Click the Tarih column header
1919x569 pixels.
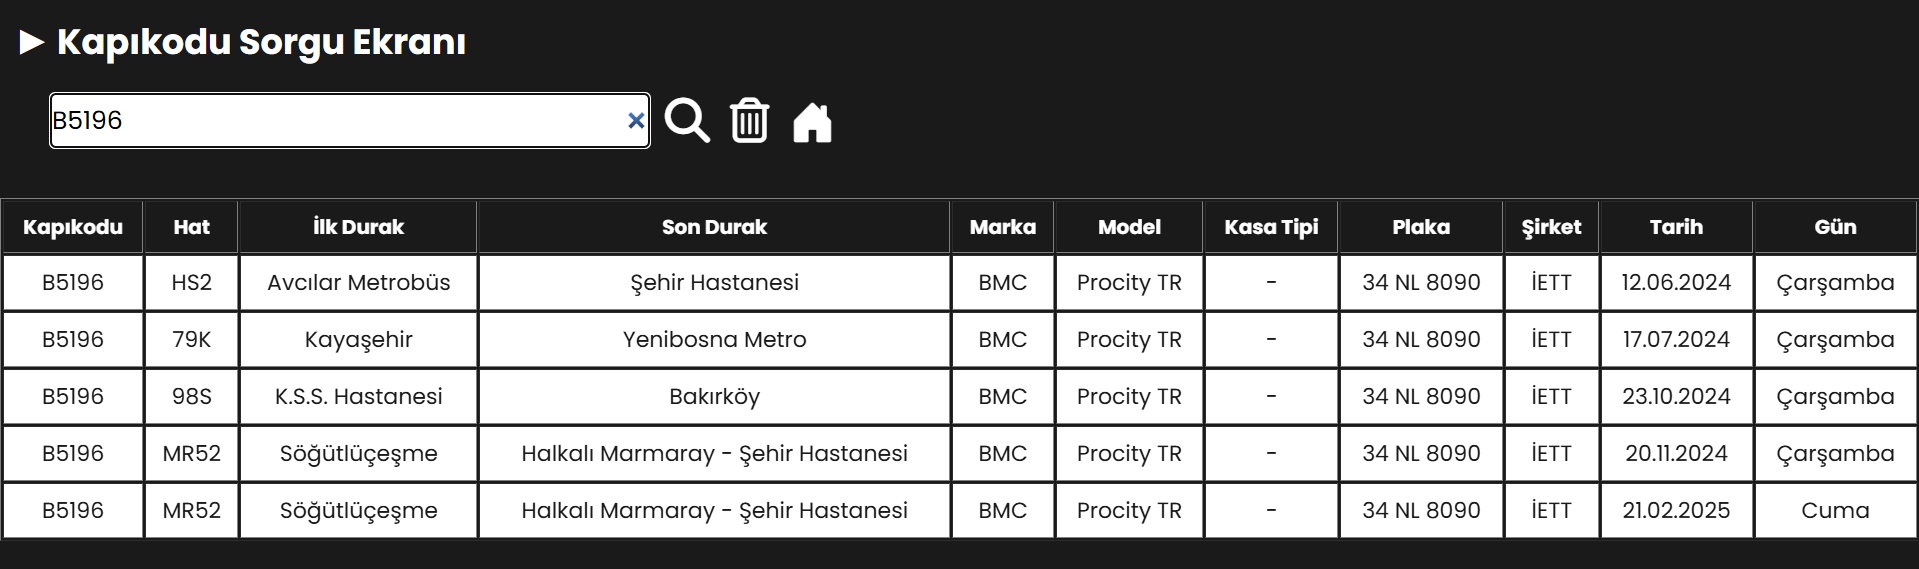coord(1676,227)
